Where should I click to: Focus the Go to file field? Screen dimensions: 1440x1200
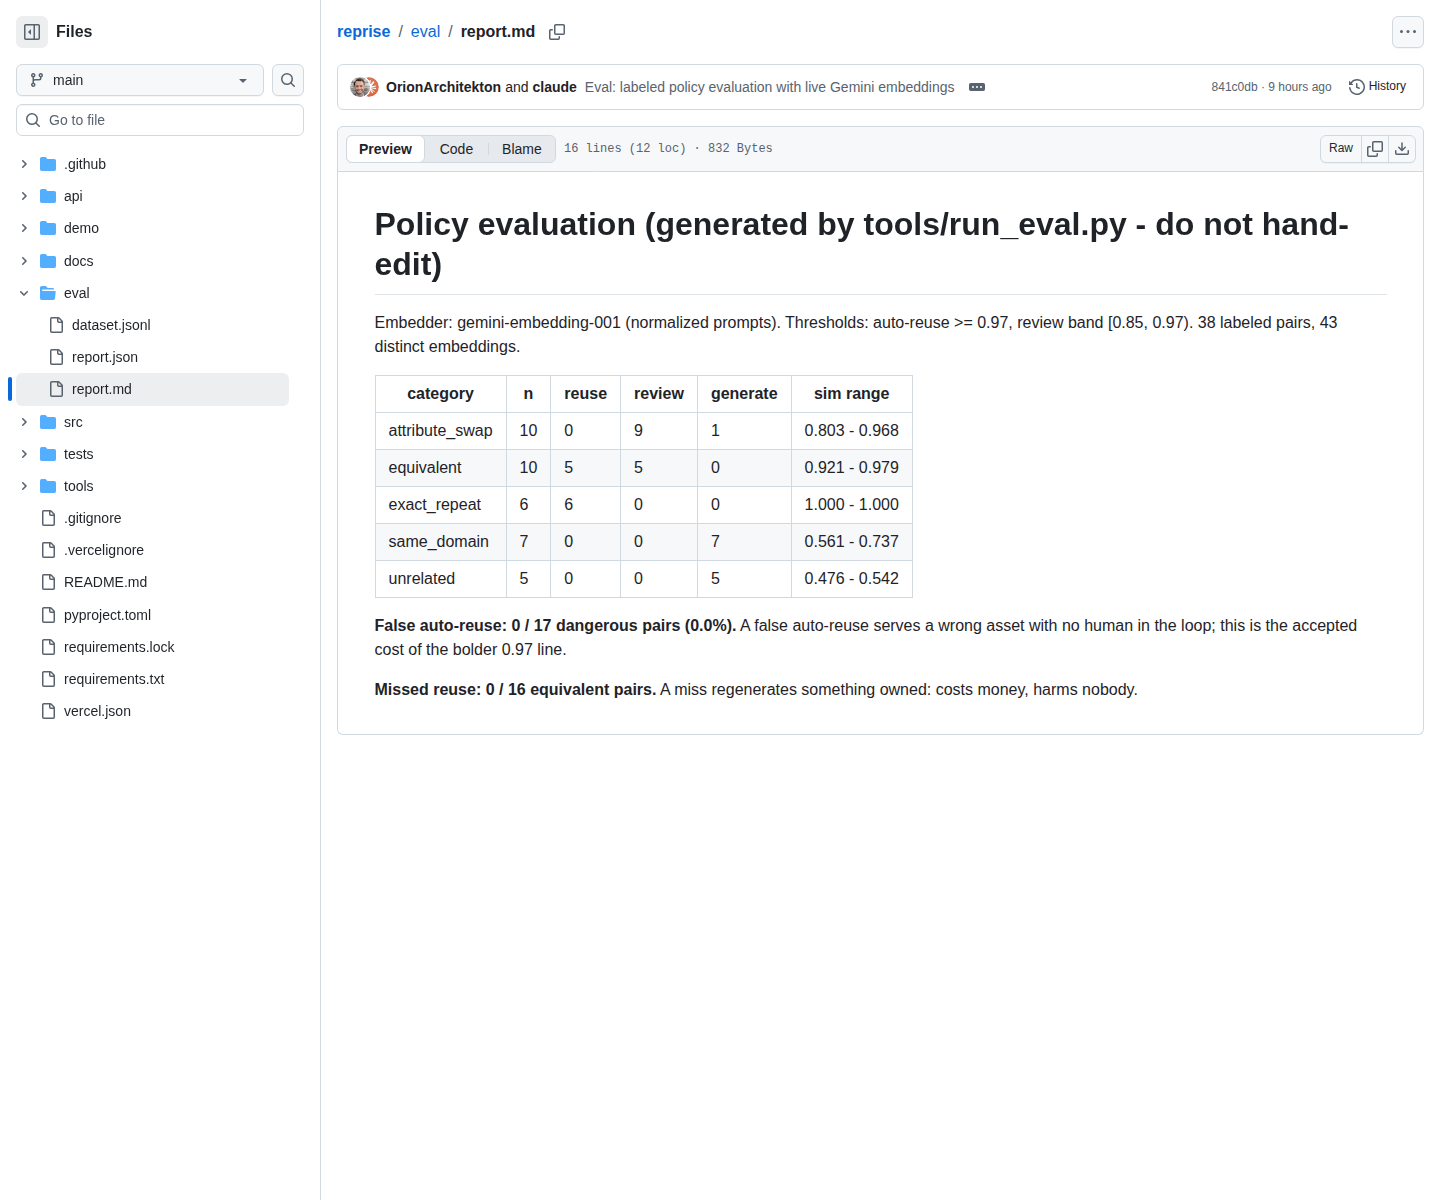[160, 120]
